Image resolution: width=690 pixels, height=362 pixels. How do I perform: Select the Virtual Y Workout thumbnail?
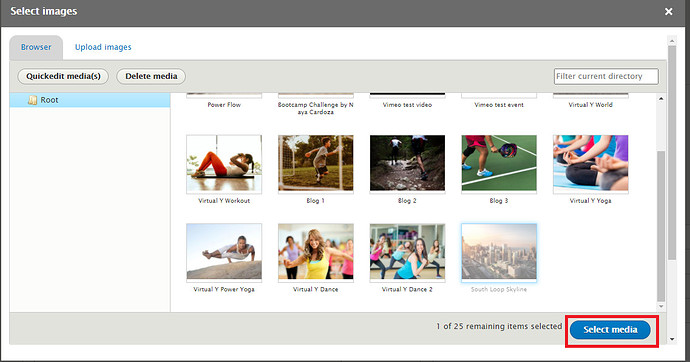(x=224, y=164)
